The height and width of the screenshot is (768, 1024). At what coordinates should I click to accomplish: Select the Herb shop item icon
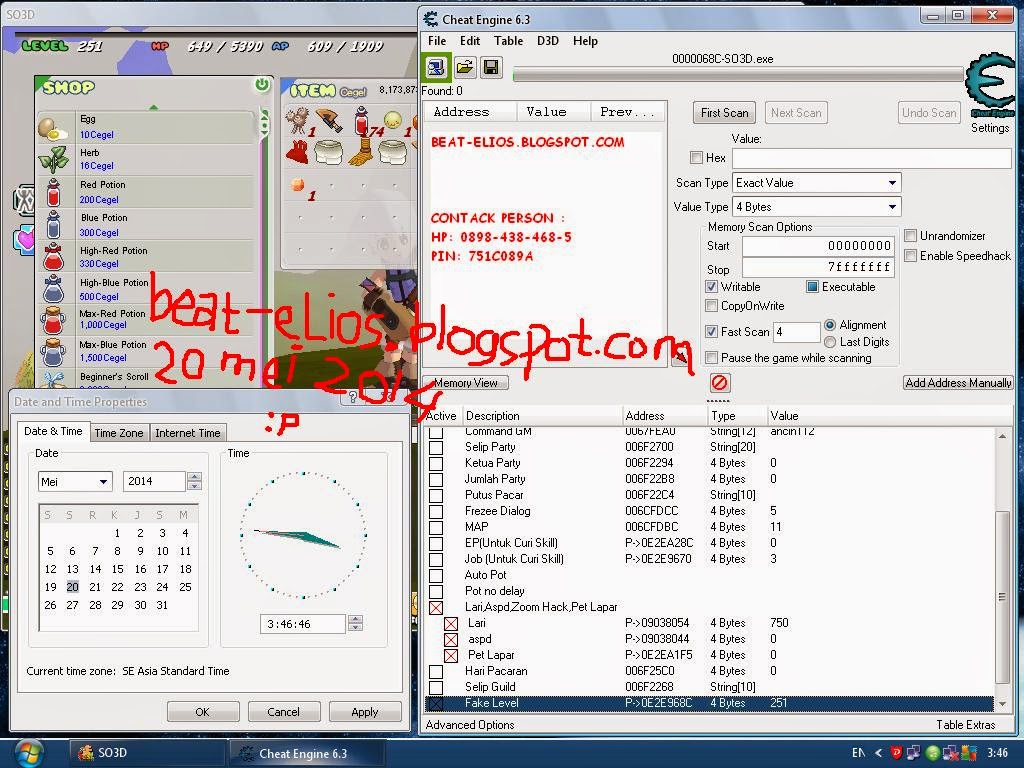tap(54, 159)
